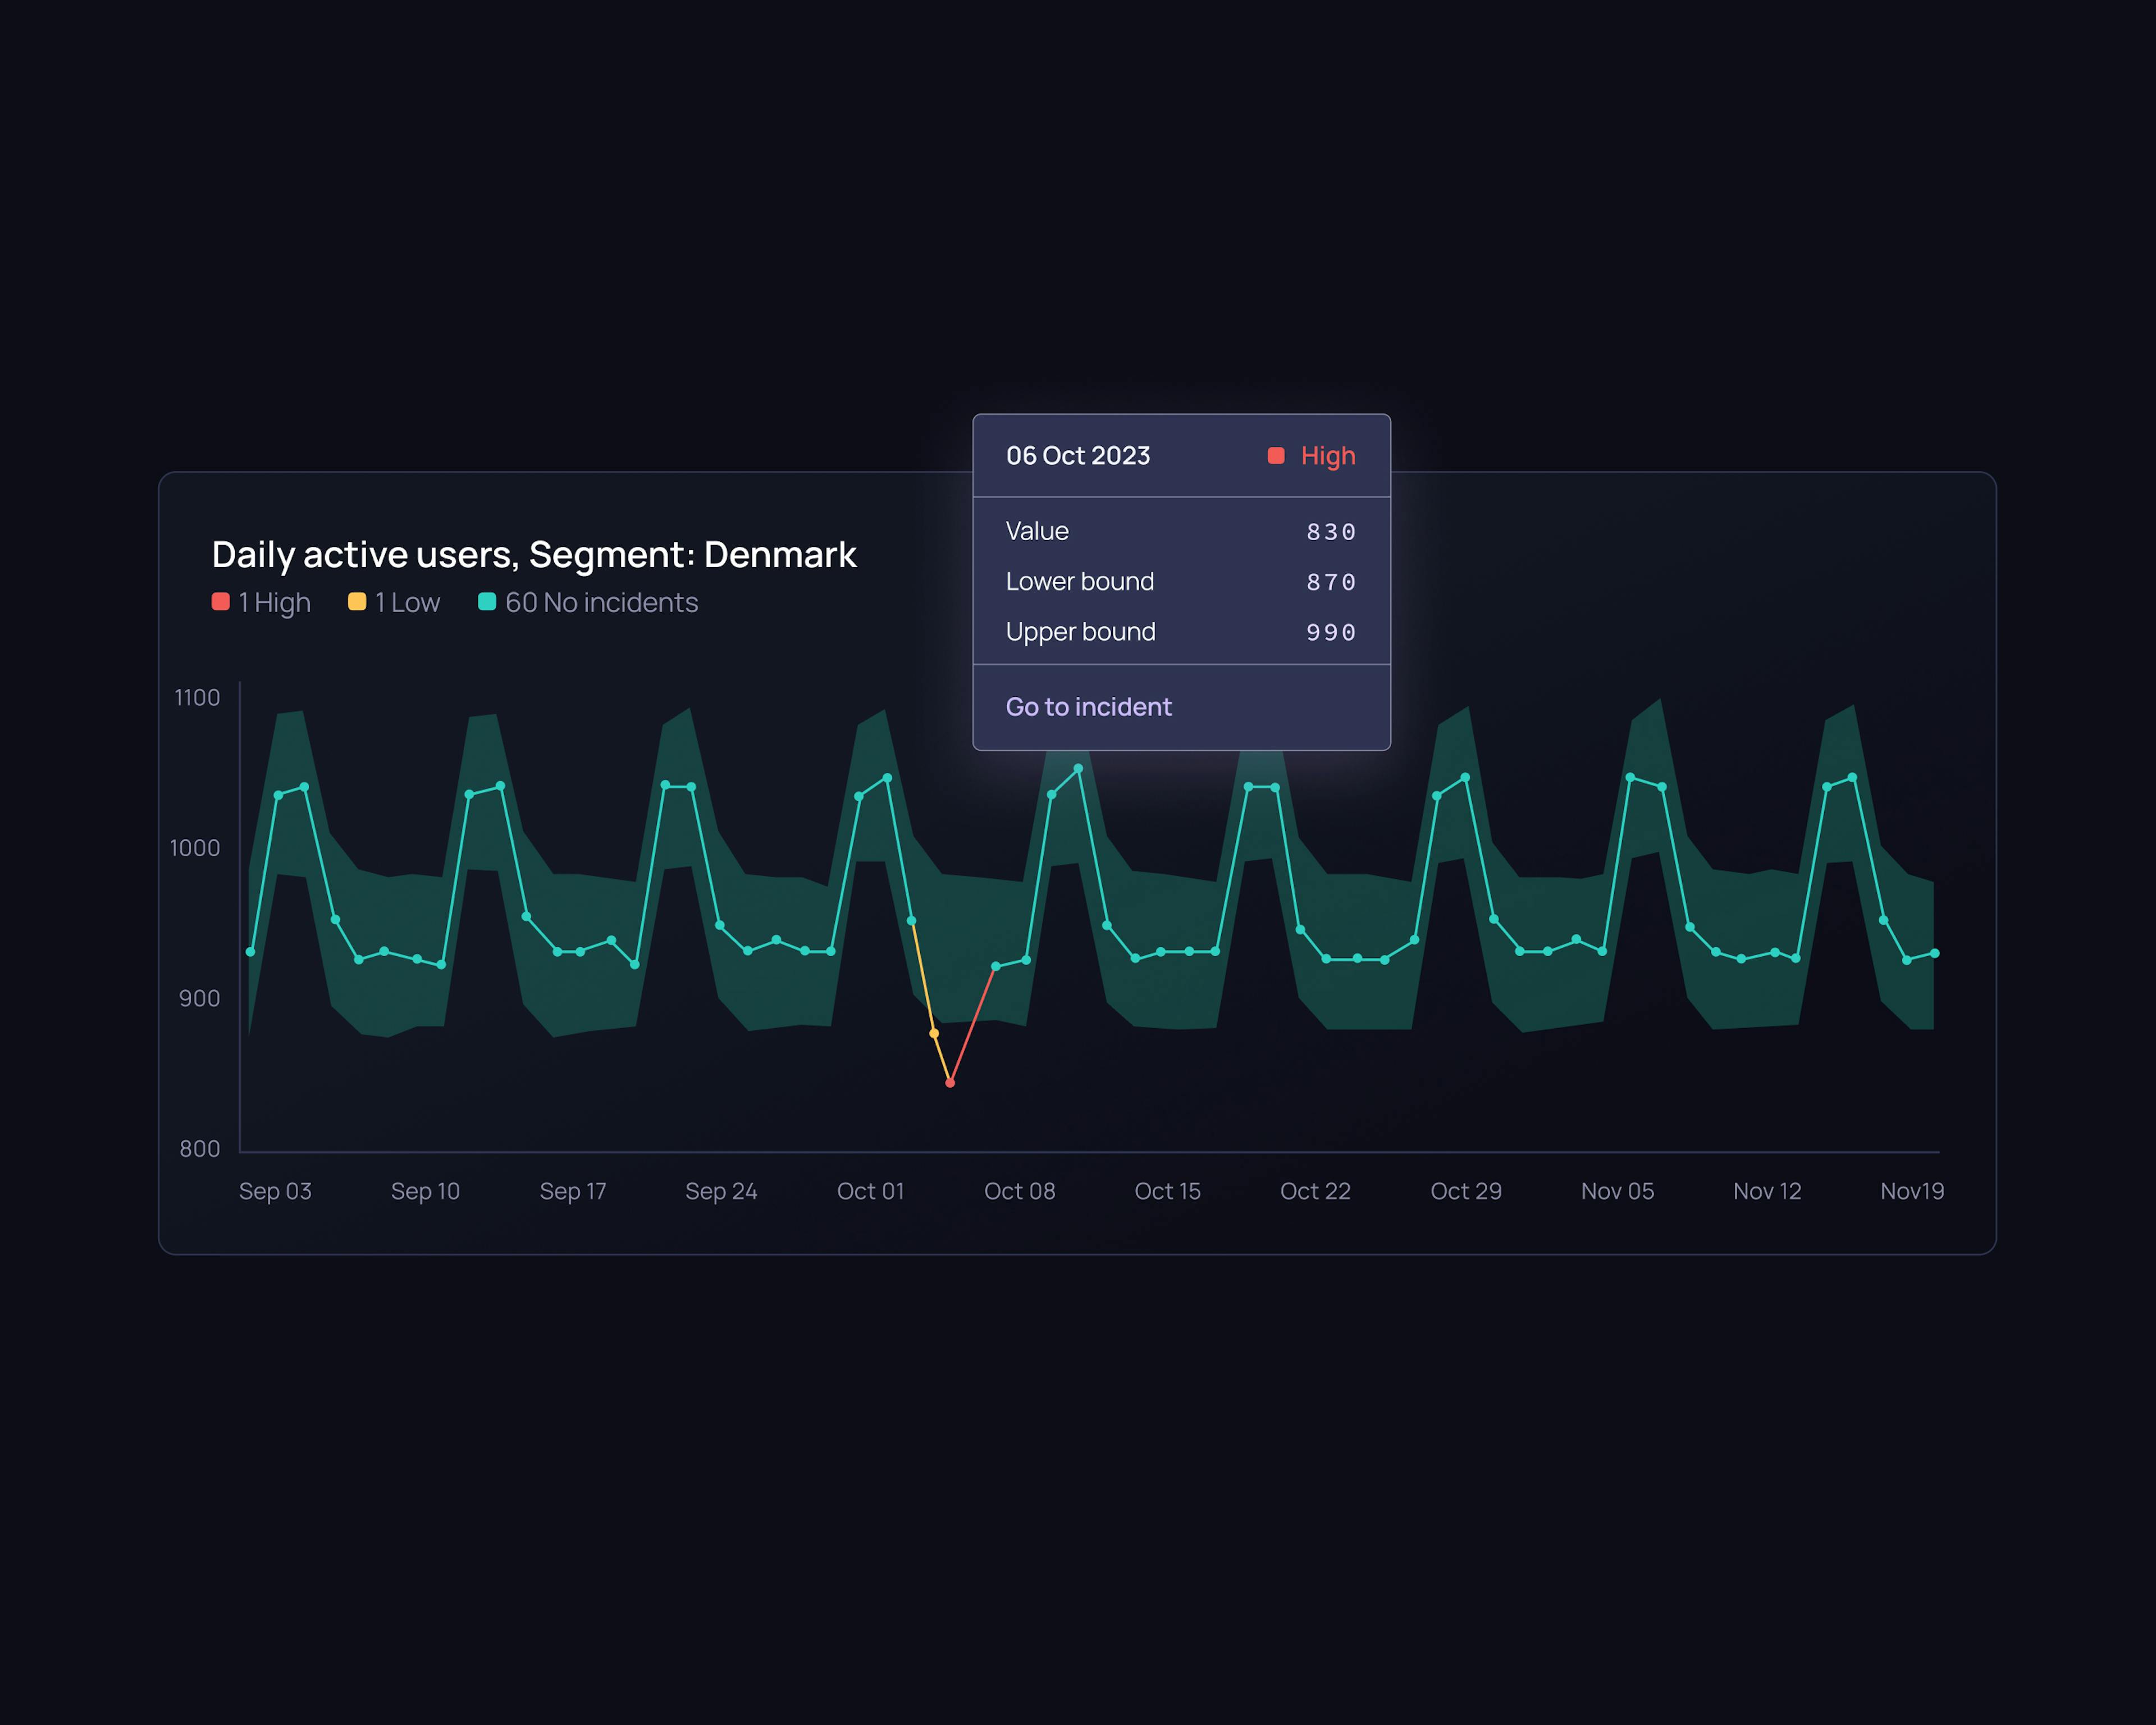Viewport: 2156px width, 1725px height.
Task: Select the Oct 08 axis label
Action: 1019,1191
